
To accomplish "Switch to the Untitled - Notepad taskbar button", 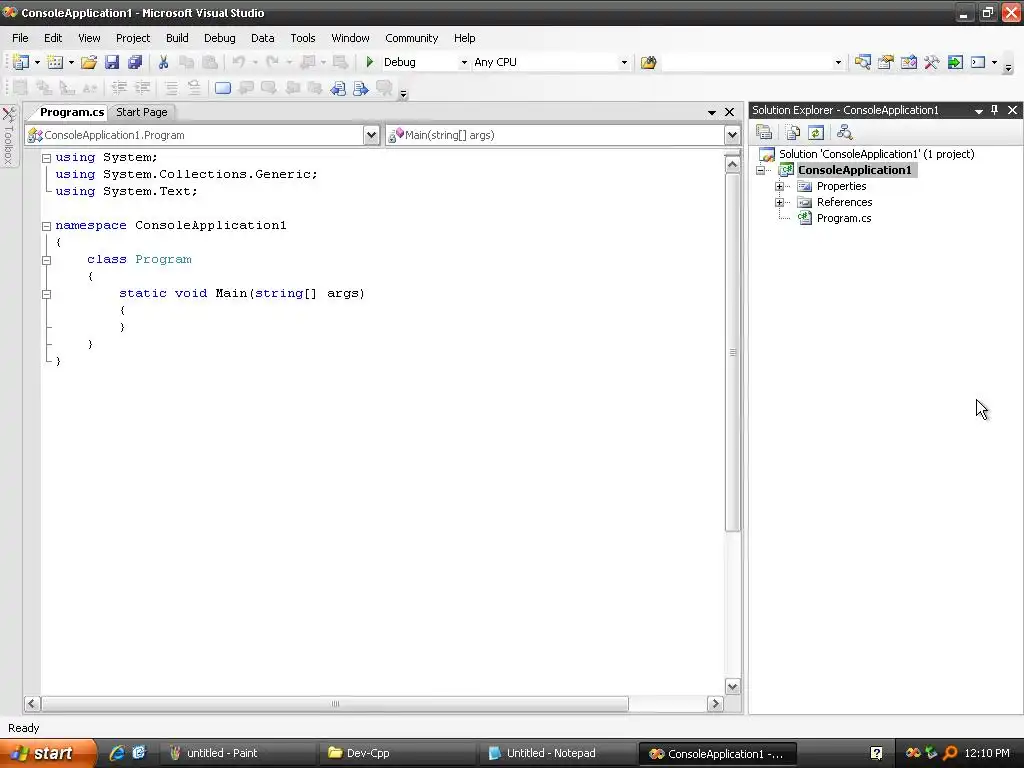I will [x=556, y=753].
